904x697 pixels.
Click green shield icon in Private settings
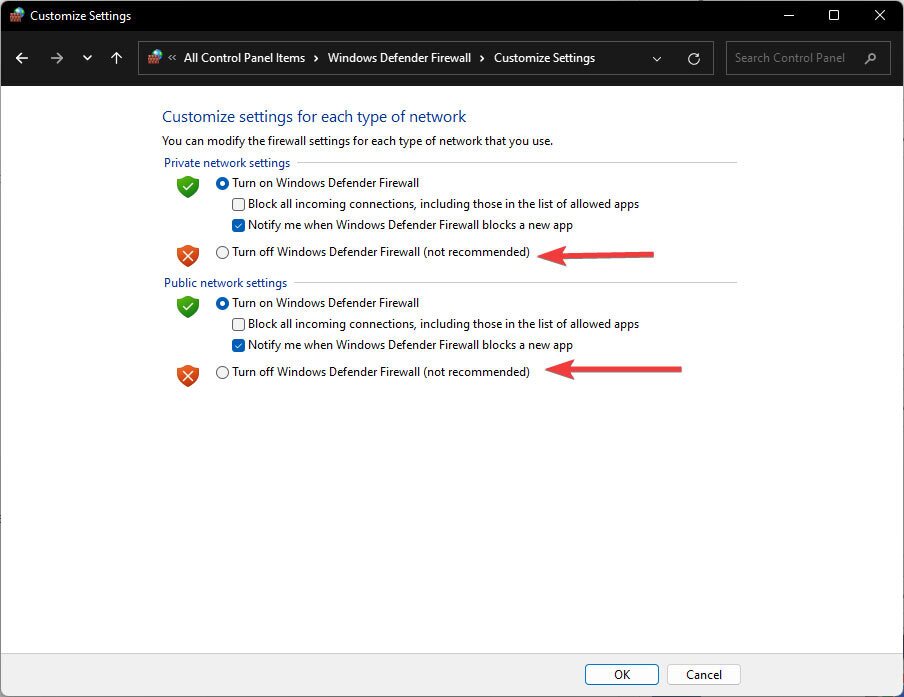pyautogui.click(x=188, y=187)
